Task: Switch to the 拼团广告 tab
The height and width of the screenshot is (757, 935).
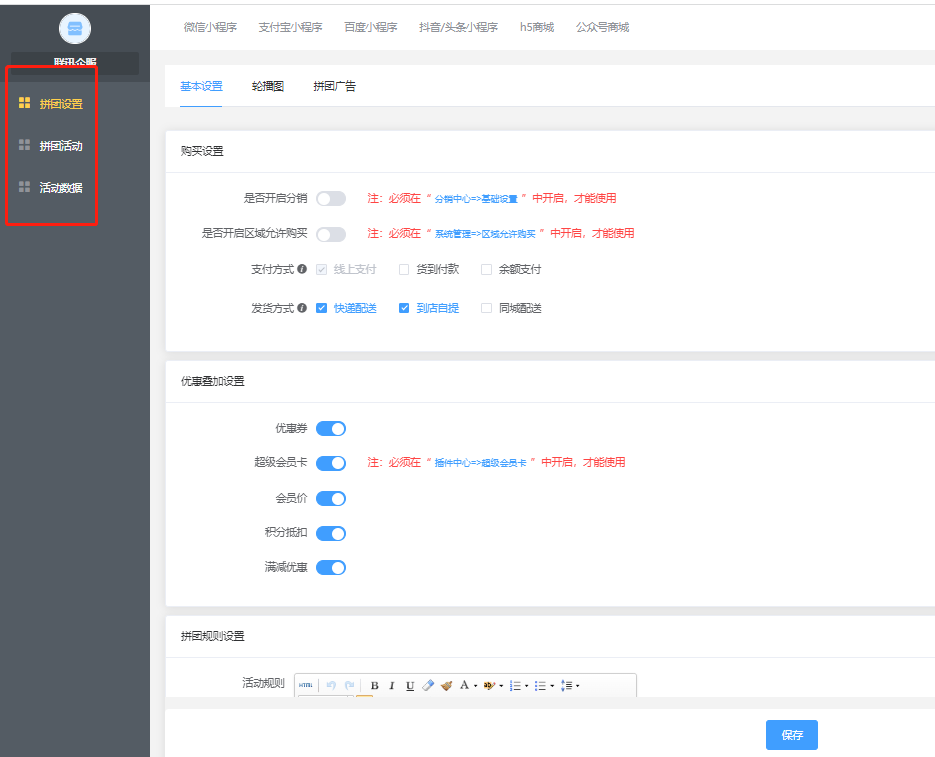Action: point(335,86)
